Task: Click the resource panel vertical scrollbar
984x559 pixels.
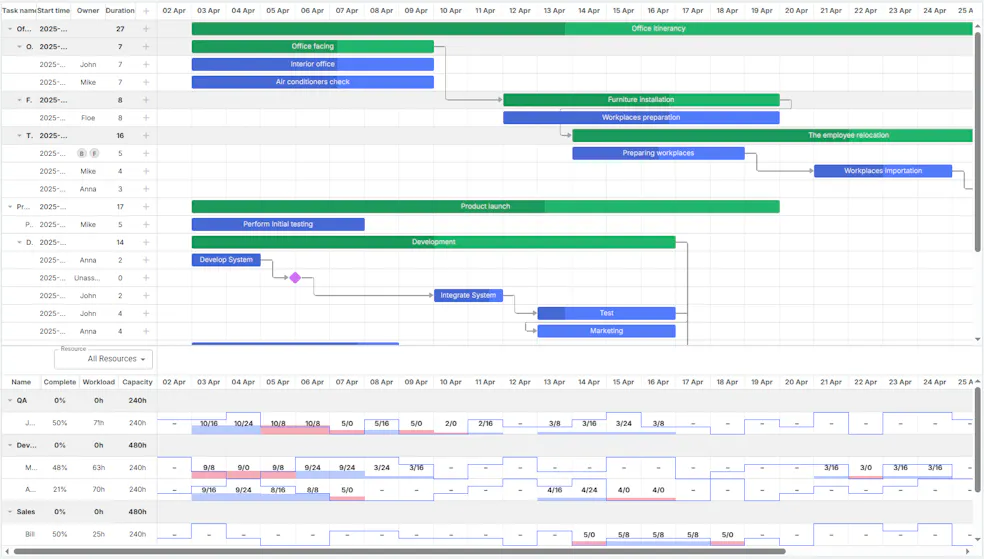Action: point(978,440)
